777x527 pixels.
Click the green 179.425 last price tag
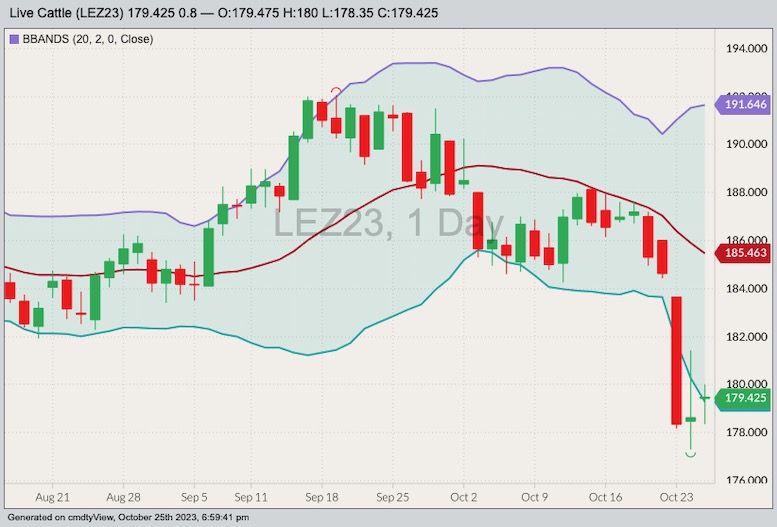[x=742, y=398]
